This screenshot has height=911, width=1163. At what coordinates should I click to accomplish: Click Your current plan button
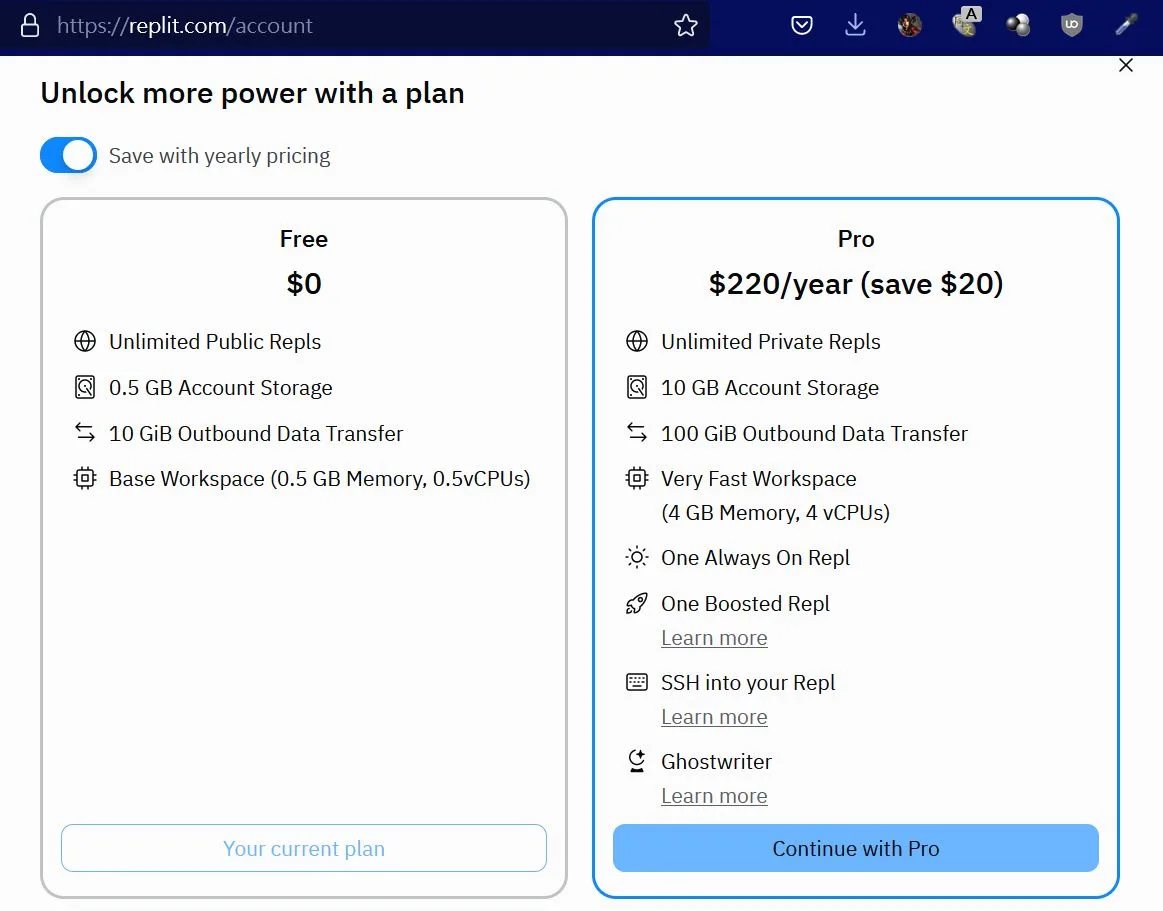(x=303, y=848)
